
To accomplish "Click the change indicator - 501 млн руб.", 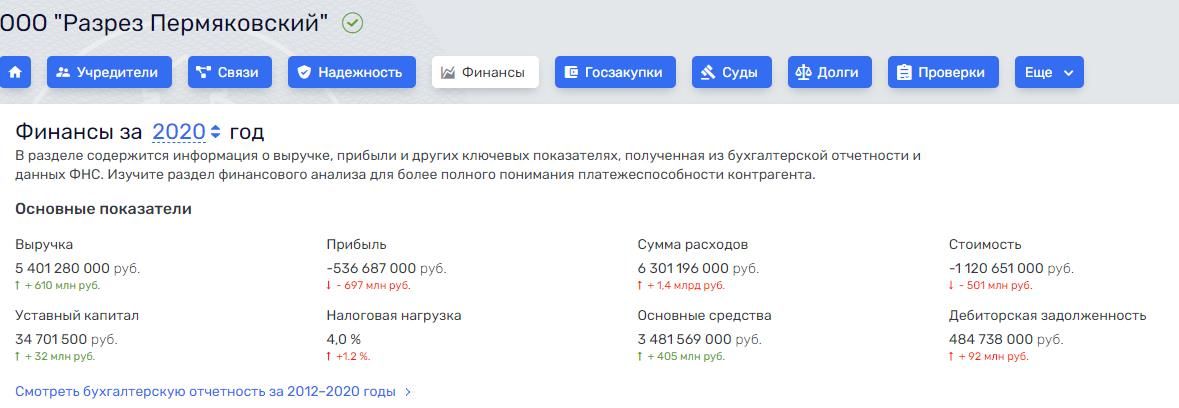I will point(990,286).
